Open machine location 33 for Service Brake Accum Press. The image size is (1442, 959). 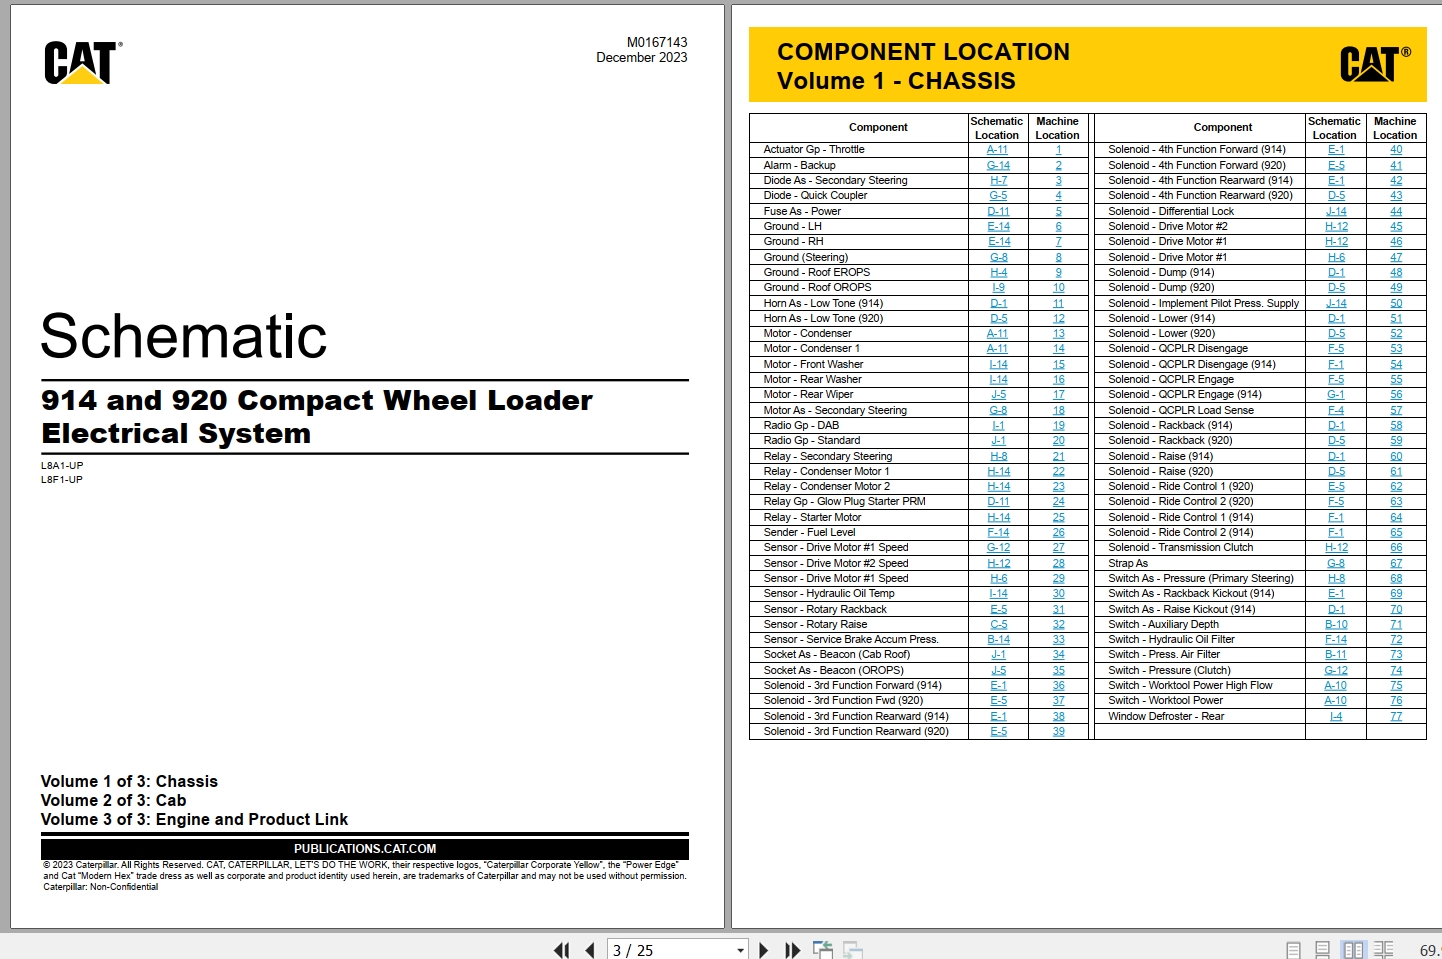pyautogui.click(x=1058, y=640)
